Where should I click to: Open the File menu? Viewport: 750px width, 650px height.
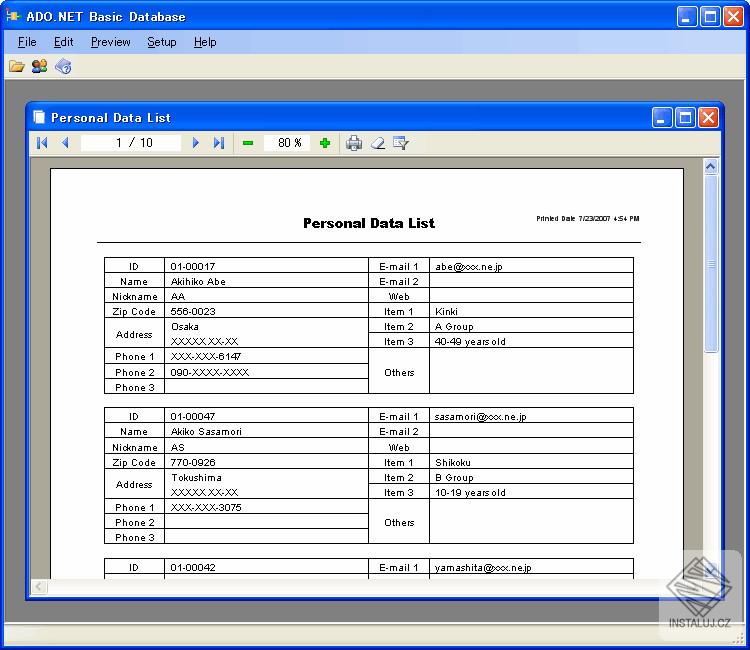(27, 42)
